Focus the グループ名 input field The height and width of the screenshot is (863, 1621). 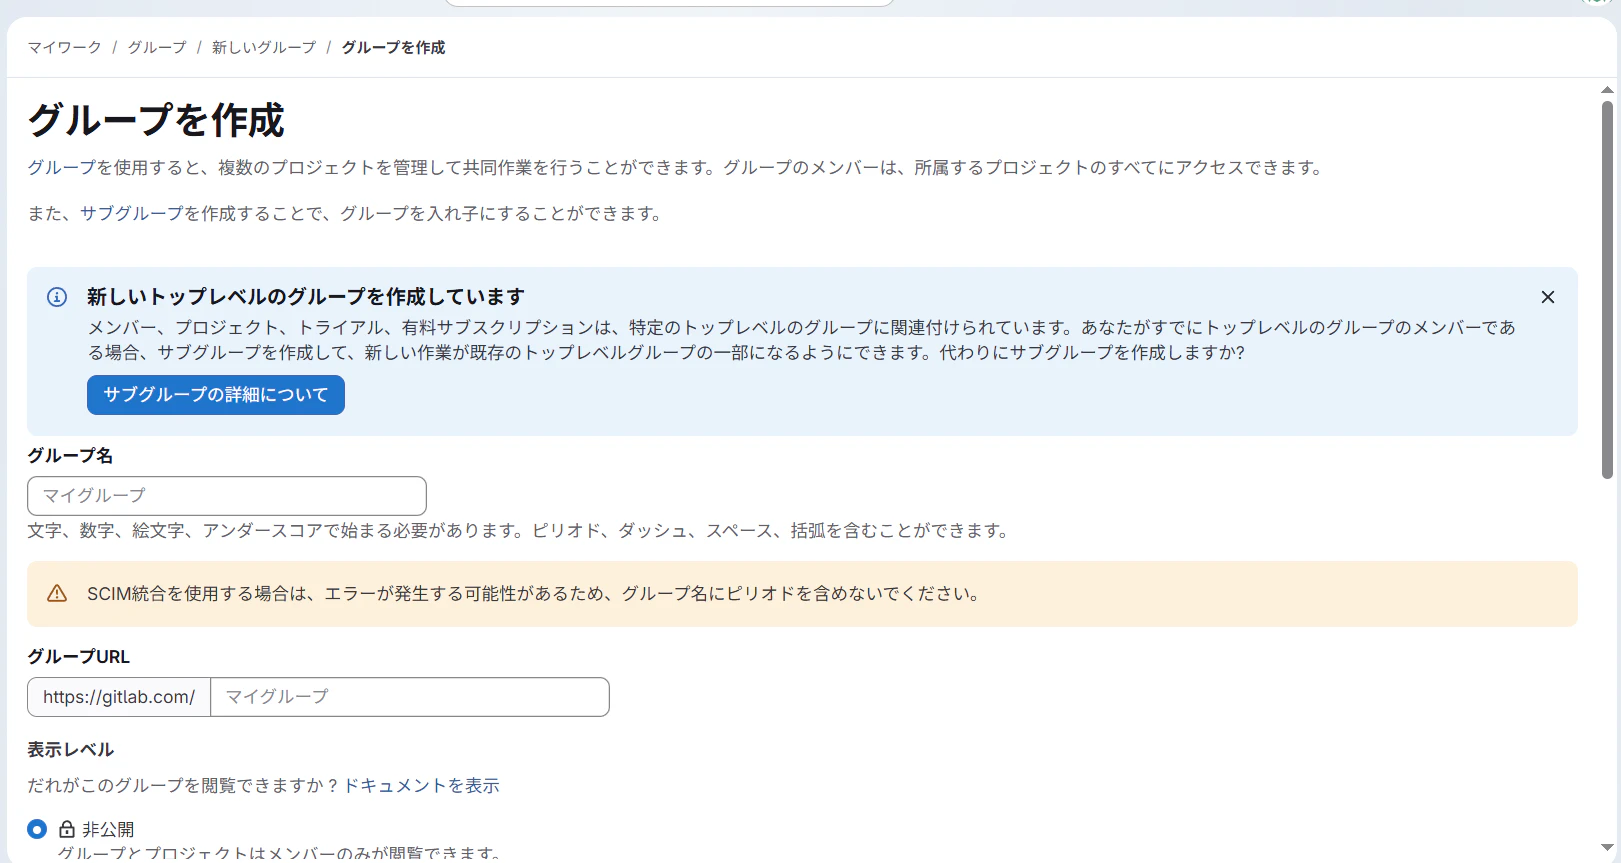227,496
